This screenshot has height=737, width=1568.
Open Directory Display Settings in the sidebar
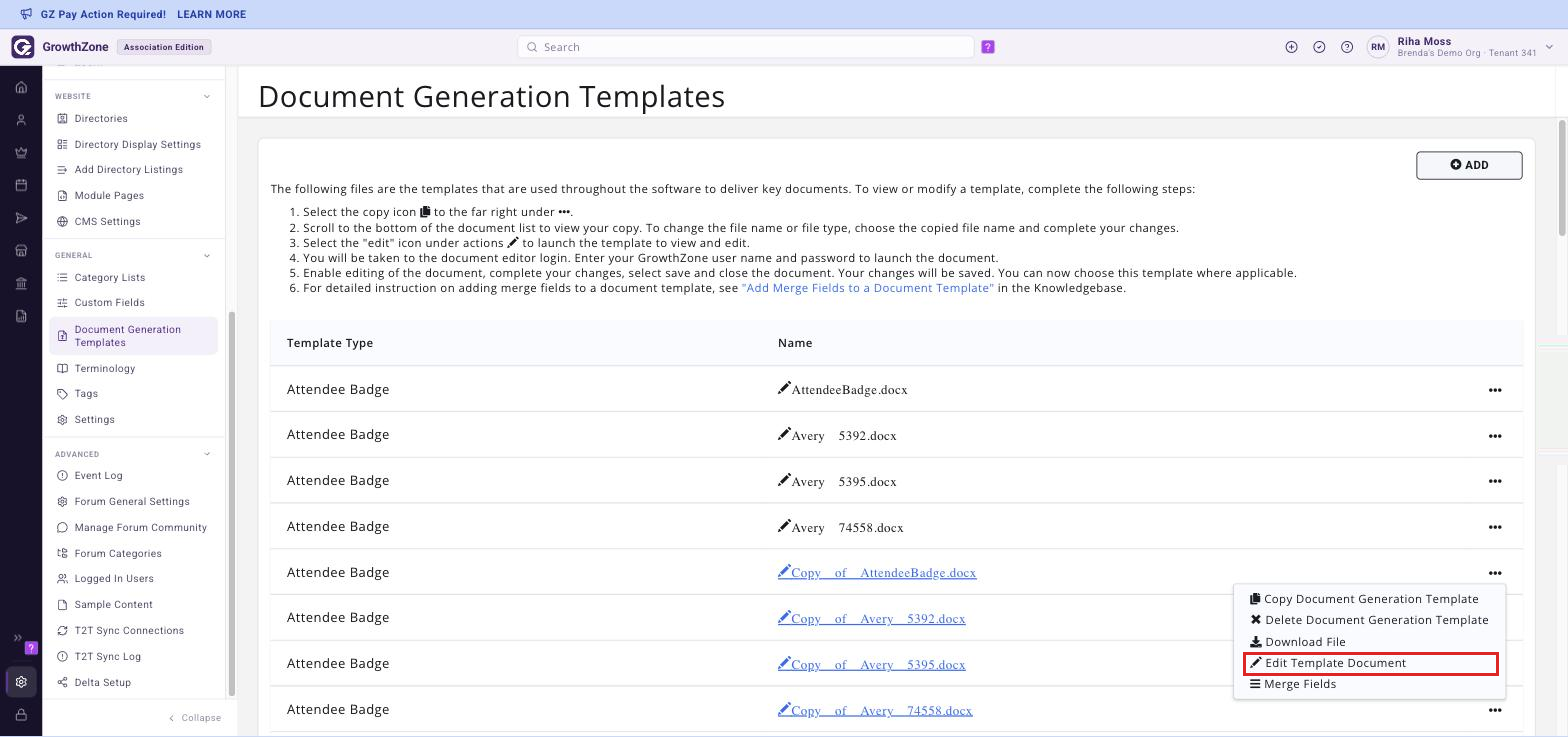(137, 145)
